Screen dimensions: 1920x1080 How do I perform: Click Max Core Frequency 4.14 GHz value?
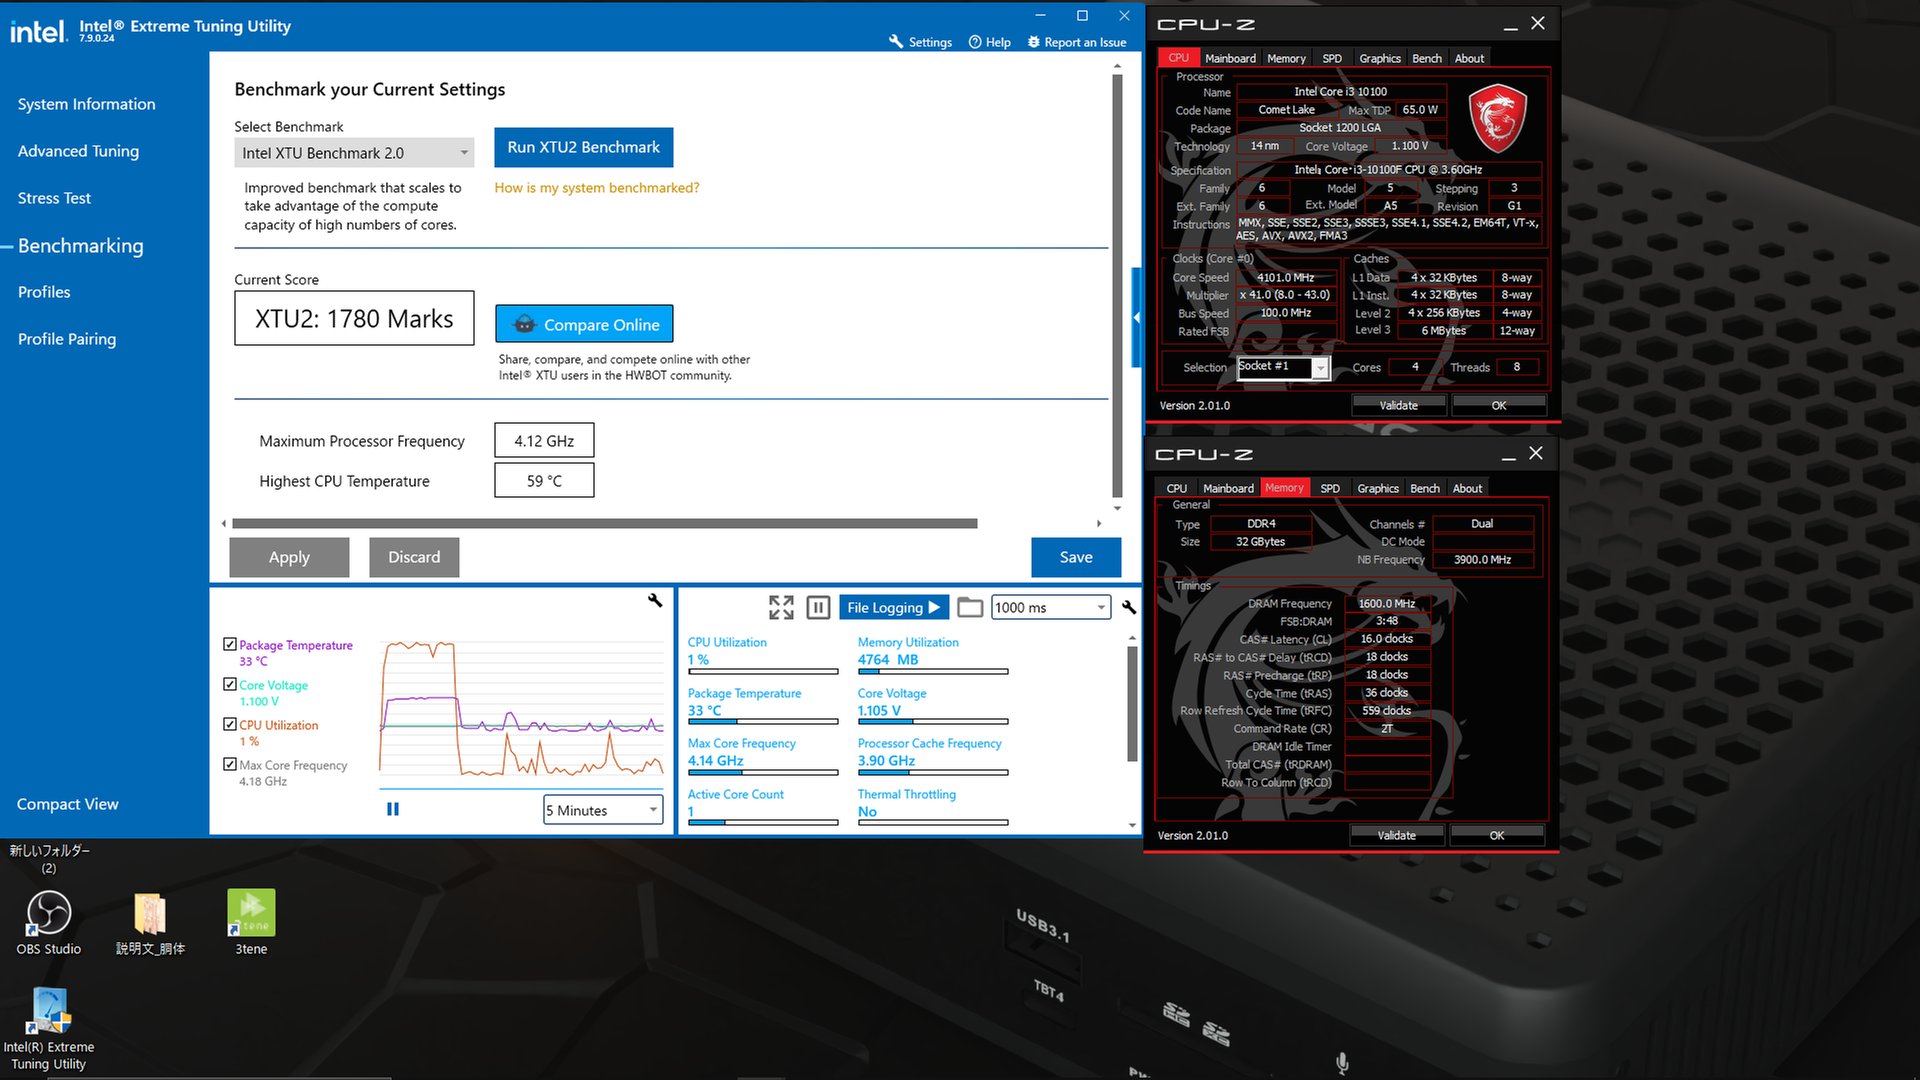coord(715,760)
